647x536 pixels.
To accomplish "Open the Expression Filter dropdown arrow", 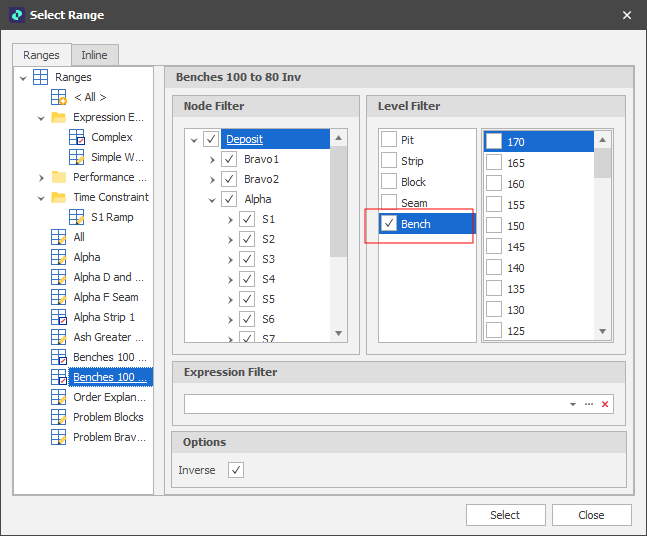I will pos(573,404).
